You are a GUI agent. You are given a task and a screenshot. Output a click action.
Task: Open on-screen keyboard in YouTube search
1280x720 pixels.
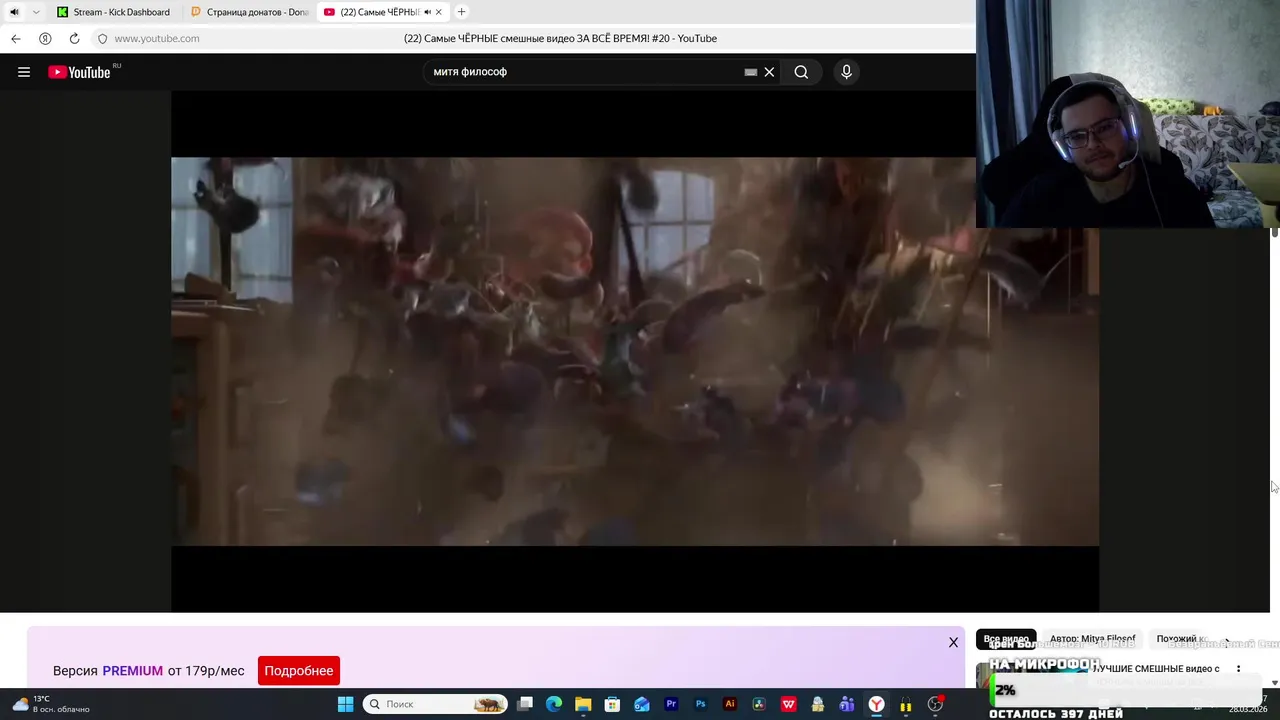coord(750,72)
